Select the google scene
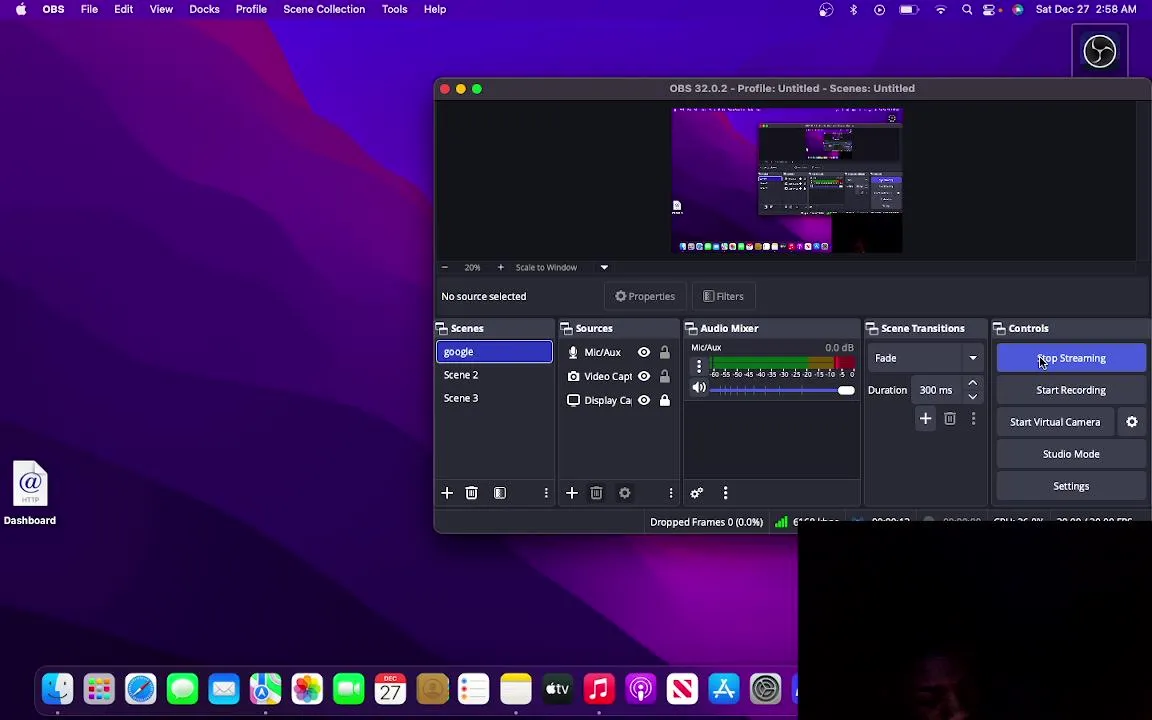Viewport: 1152px width, 720px height. (x=494, y=352)
